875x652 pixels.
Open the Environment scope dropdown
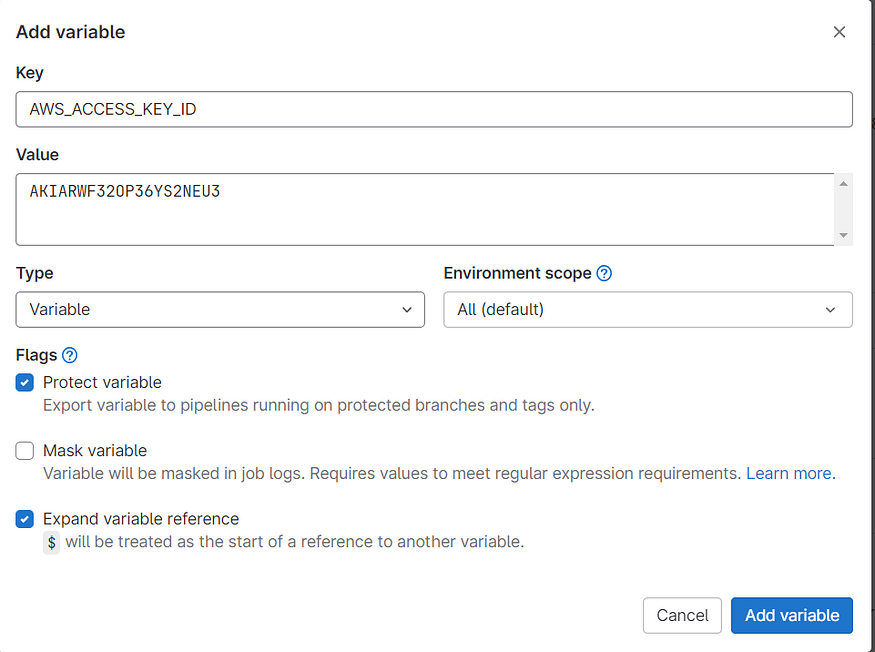click(x=647, y=310)
